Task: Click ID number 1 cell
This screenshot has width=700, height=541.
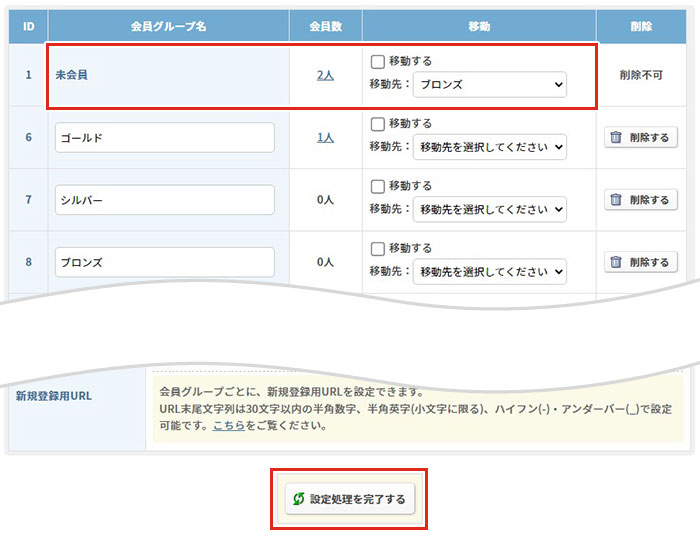Action: [29, 75]
